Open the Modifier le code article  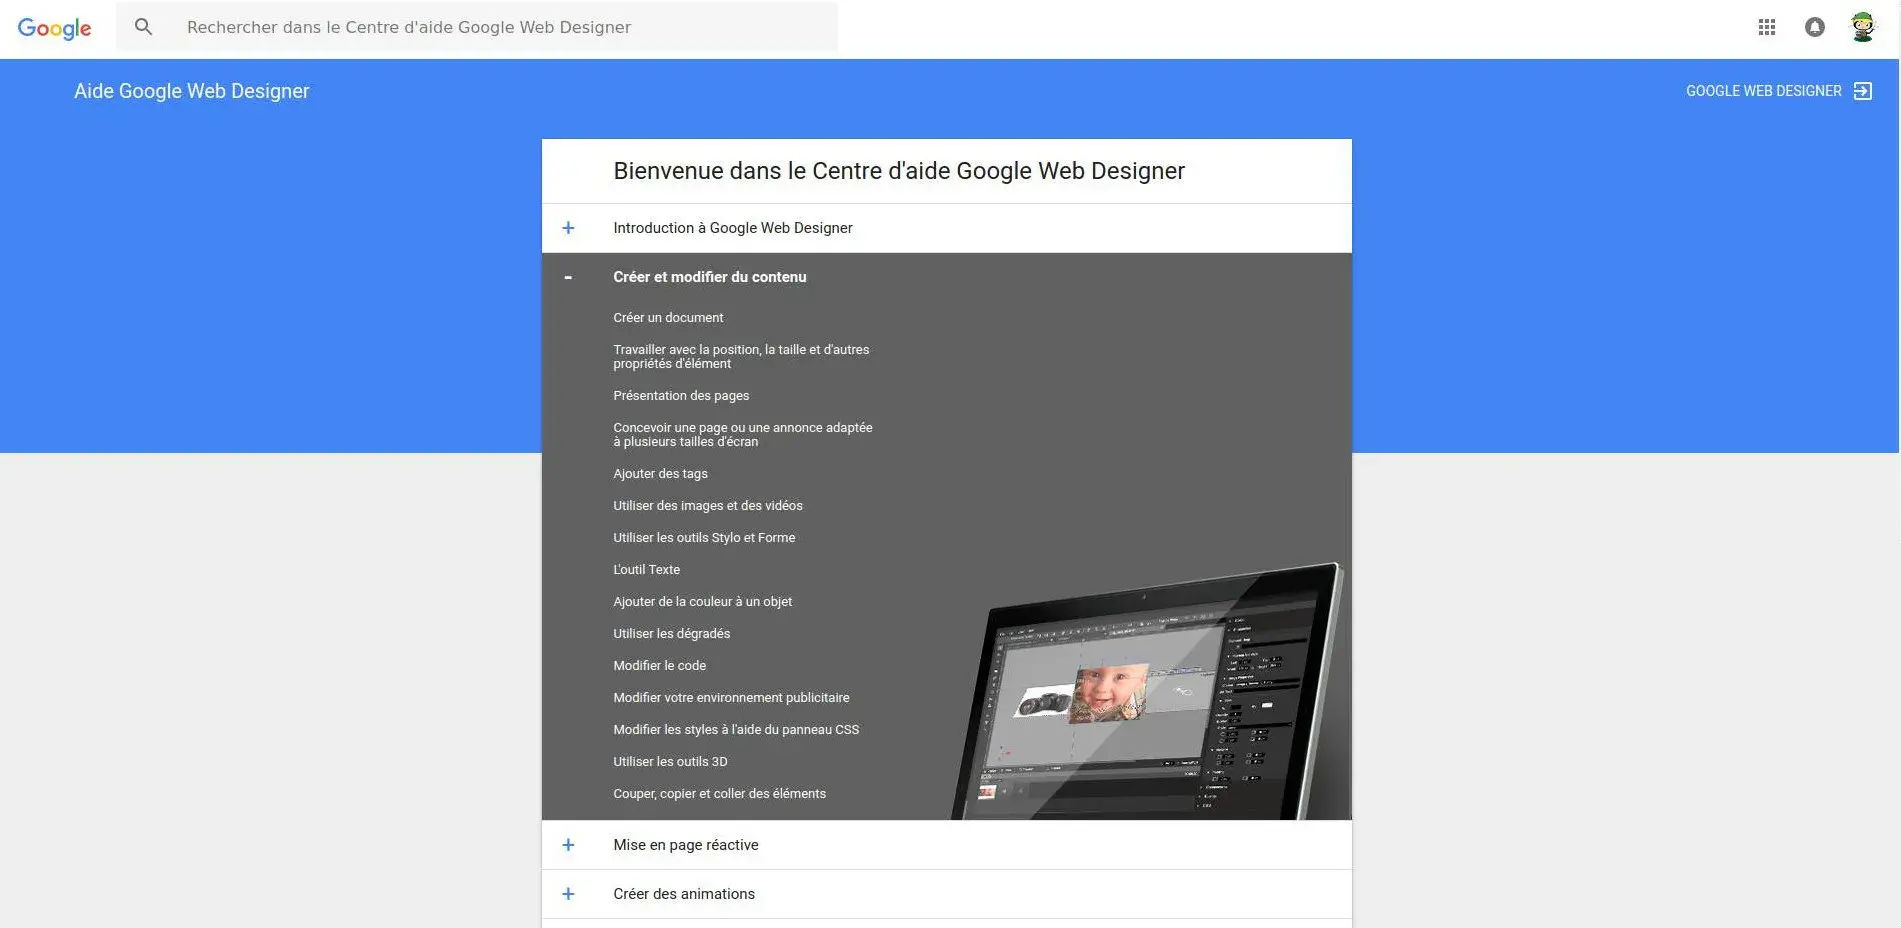(659, 666)
